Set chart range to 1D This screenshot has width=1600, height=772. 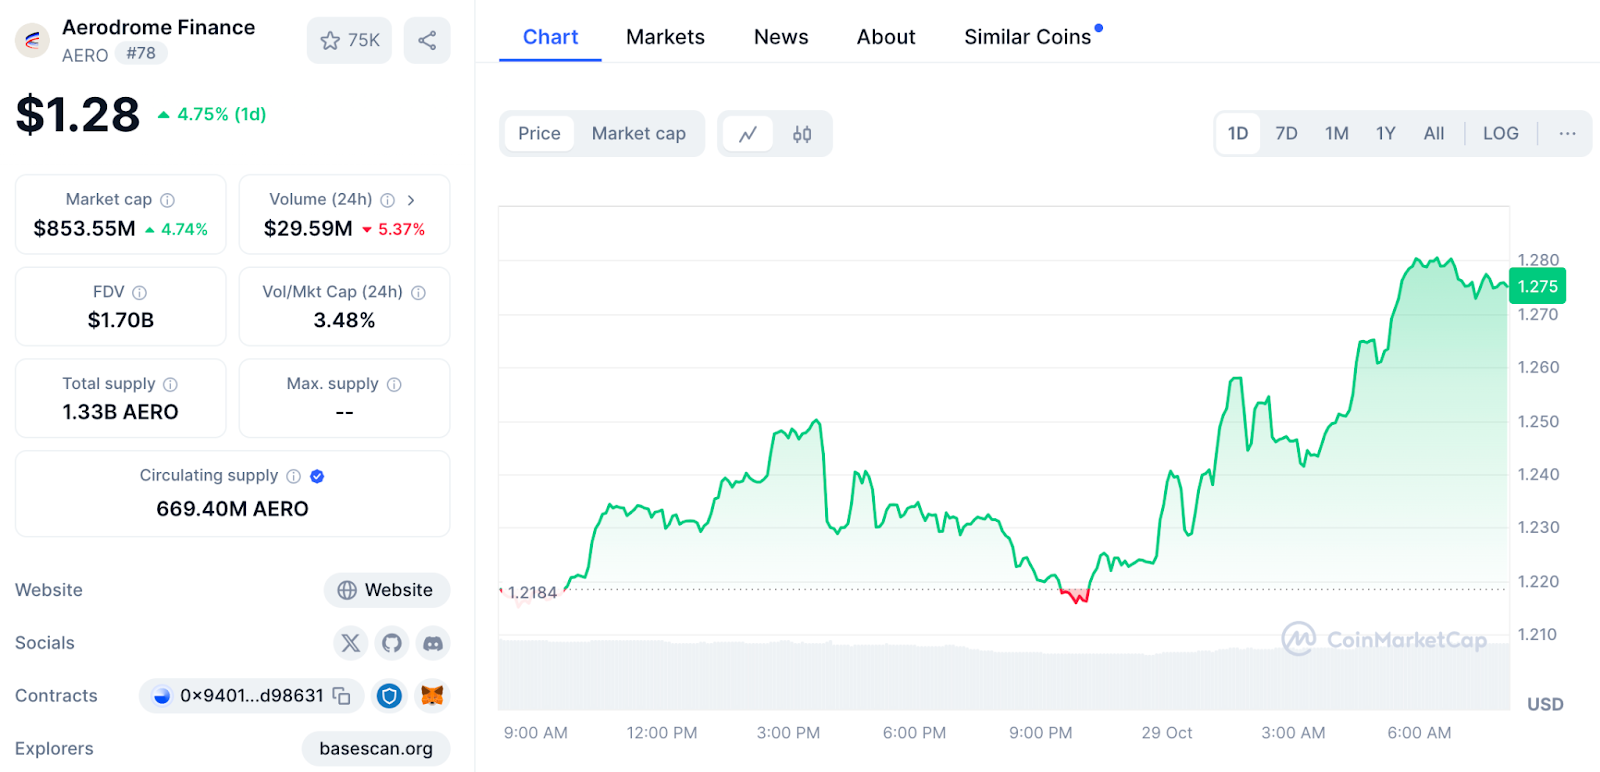click(x=1238, y=134)
